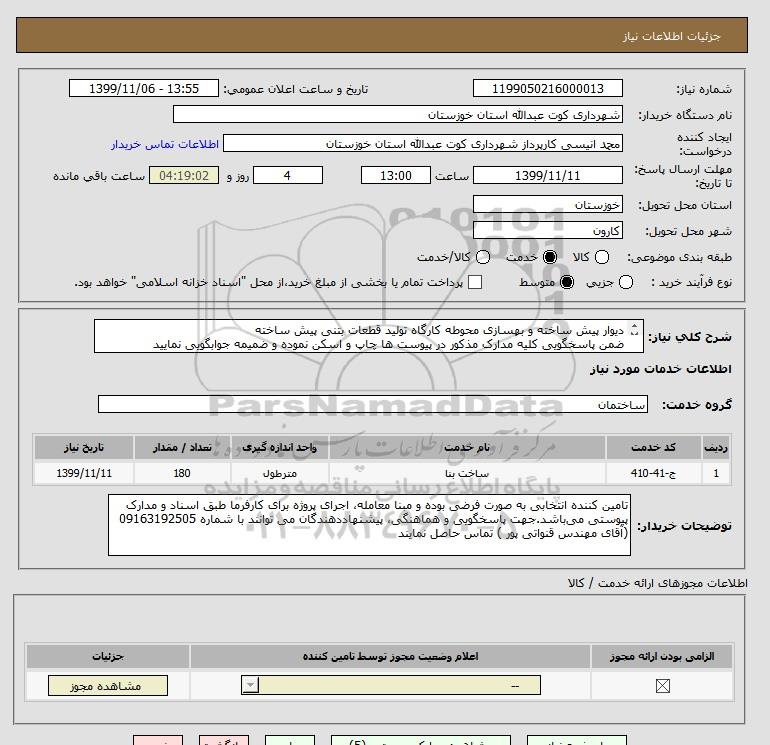The width and height of the screenshot is (770, 745).
Task: Click the ردیف column header
Action: point(716,447)
